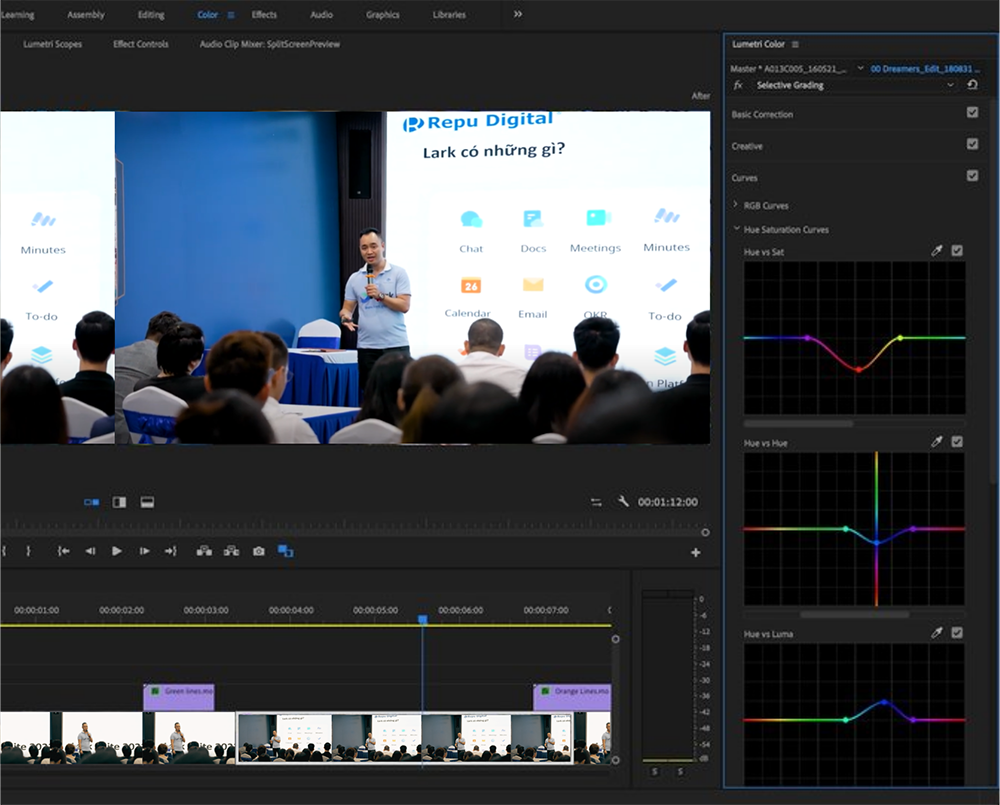
Task: Disable the Curves section checkbox
Action: tap(972, 175)
